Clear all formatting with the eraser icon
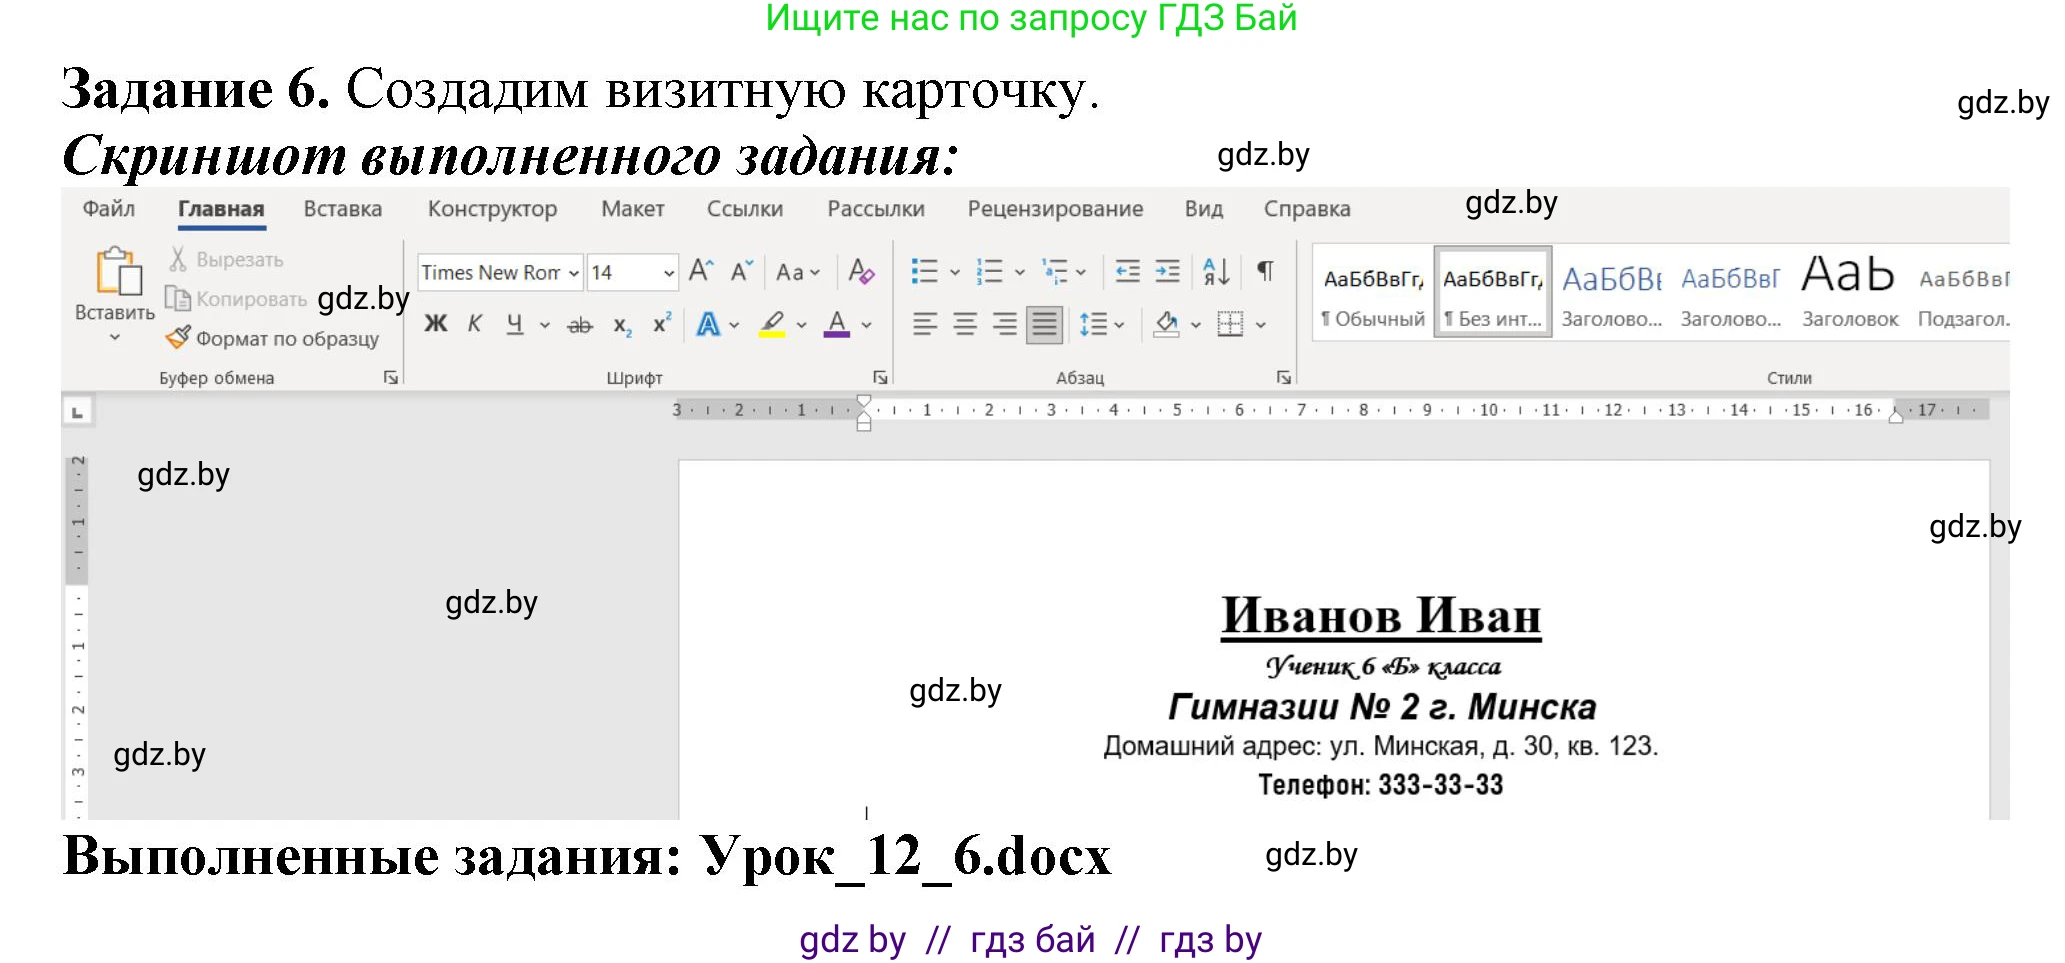 coord(860,272)
